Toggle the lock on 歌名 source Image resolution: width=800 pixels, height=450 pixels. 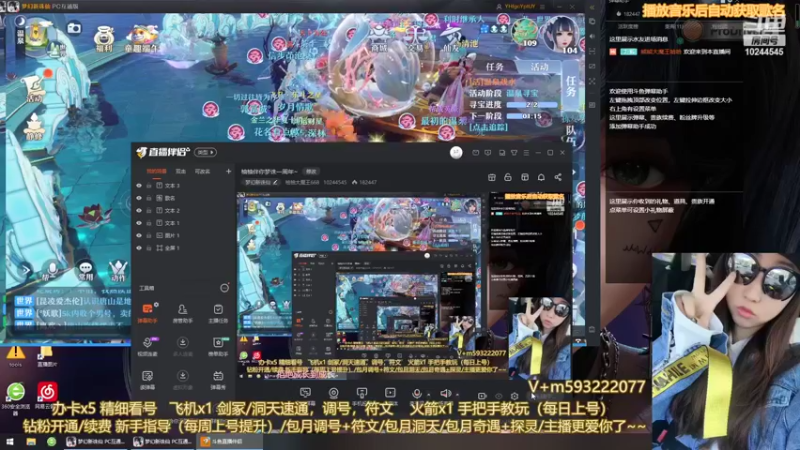pos(149,198)
